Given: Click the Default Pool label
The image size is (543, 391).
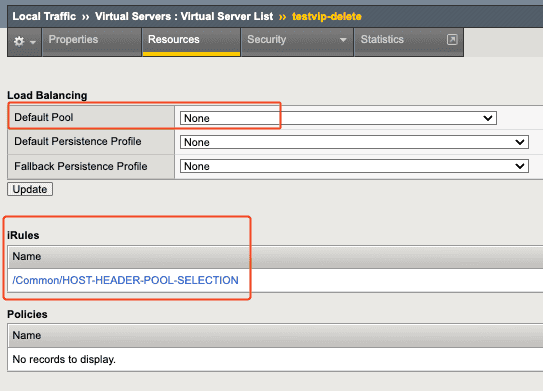Looking at the screenshot, I should 44,117.
